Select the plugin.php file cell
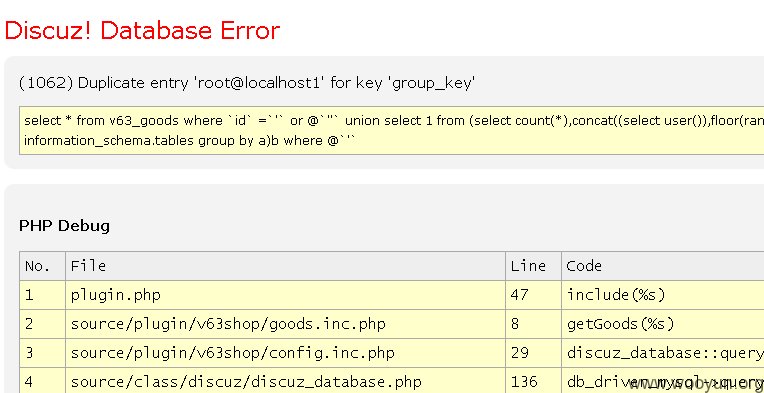764x393 pixels. pos(286,295)
